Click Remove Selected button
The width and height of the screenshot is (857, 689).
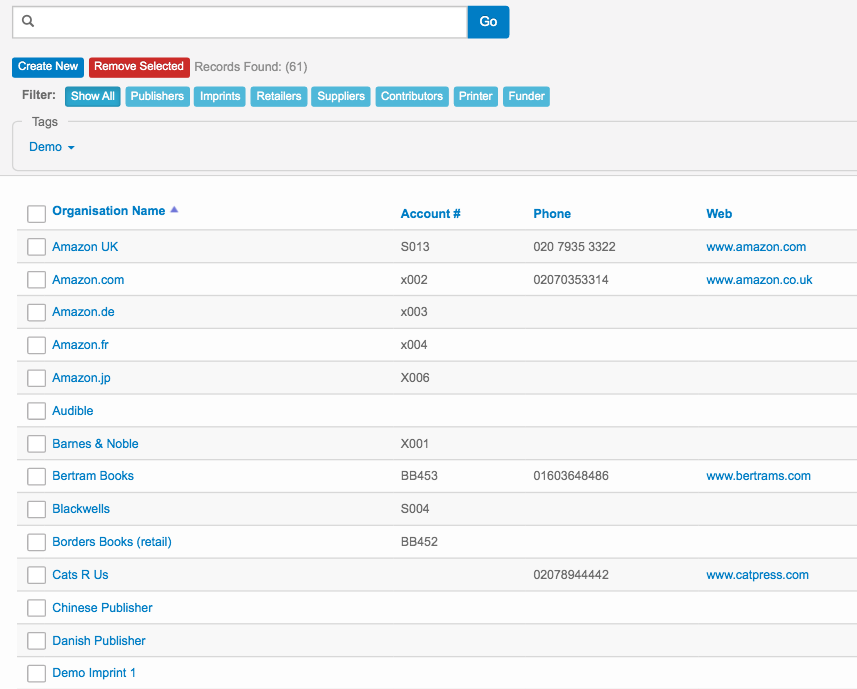(139, 67)
